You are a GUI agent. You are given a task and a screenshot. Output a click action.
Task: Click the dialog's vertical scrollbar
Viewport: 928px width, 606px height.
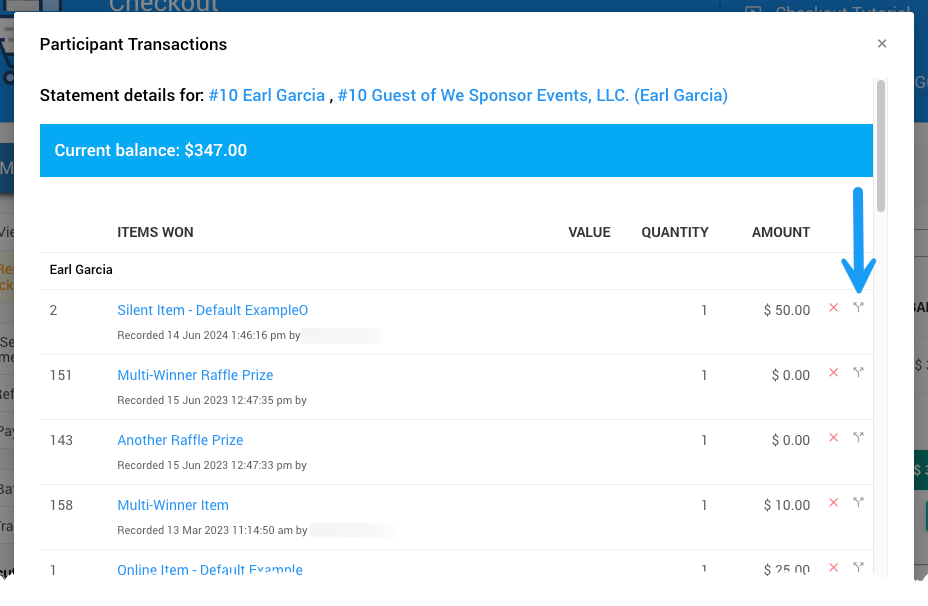pyautogui.click(x=881, y=145)
